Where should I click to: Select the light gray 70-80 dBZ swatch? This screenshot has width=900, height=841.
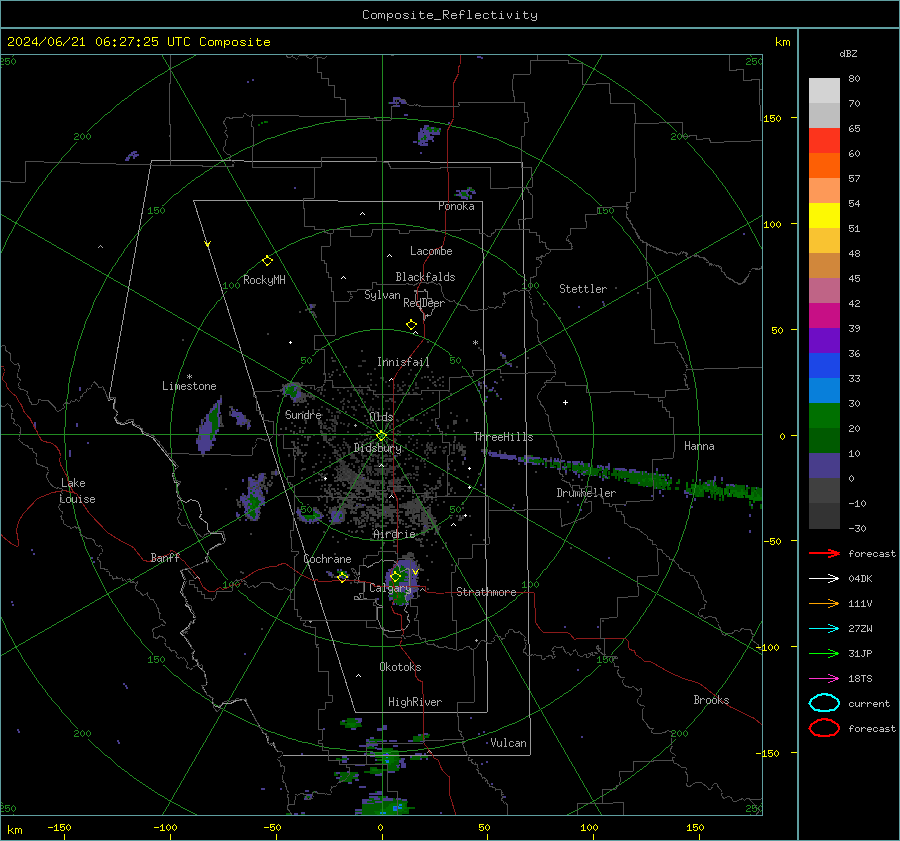click(x=824, y=91)
